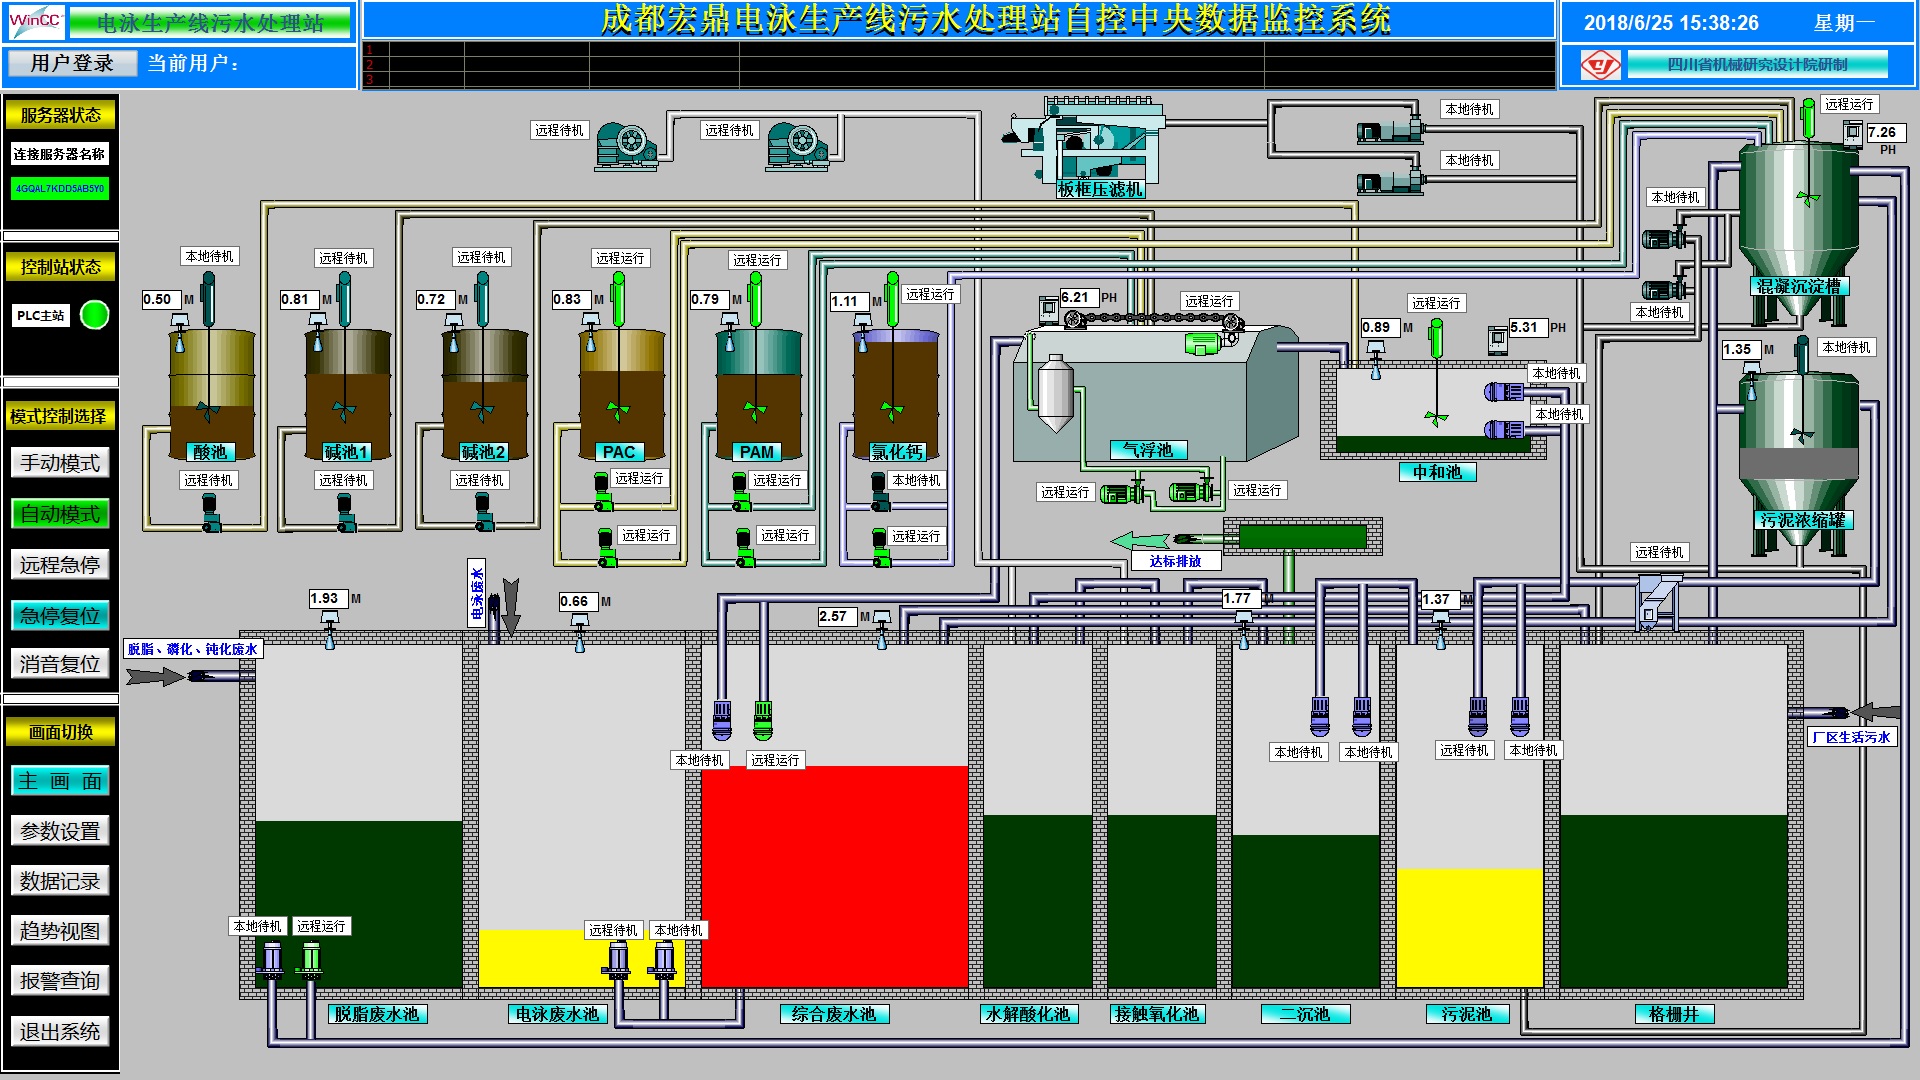Click the metering pump below 碱池2
The image size is (1920, 1080).
[484, 512]
